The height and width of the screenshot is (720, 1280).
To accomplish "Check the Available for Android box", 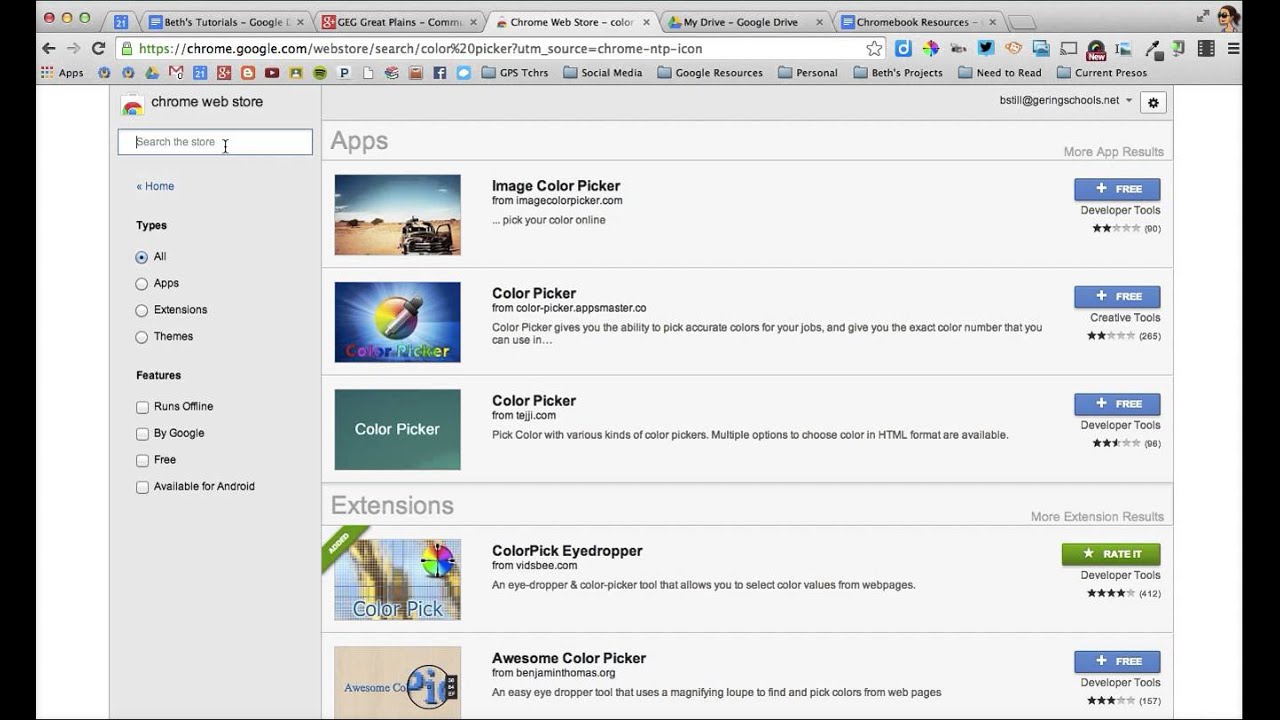I will (142, 487).
